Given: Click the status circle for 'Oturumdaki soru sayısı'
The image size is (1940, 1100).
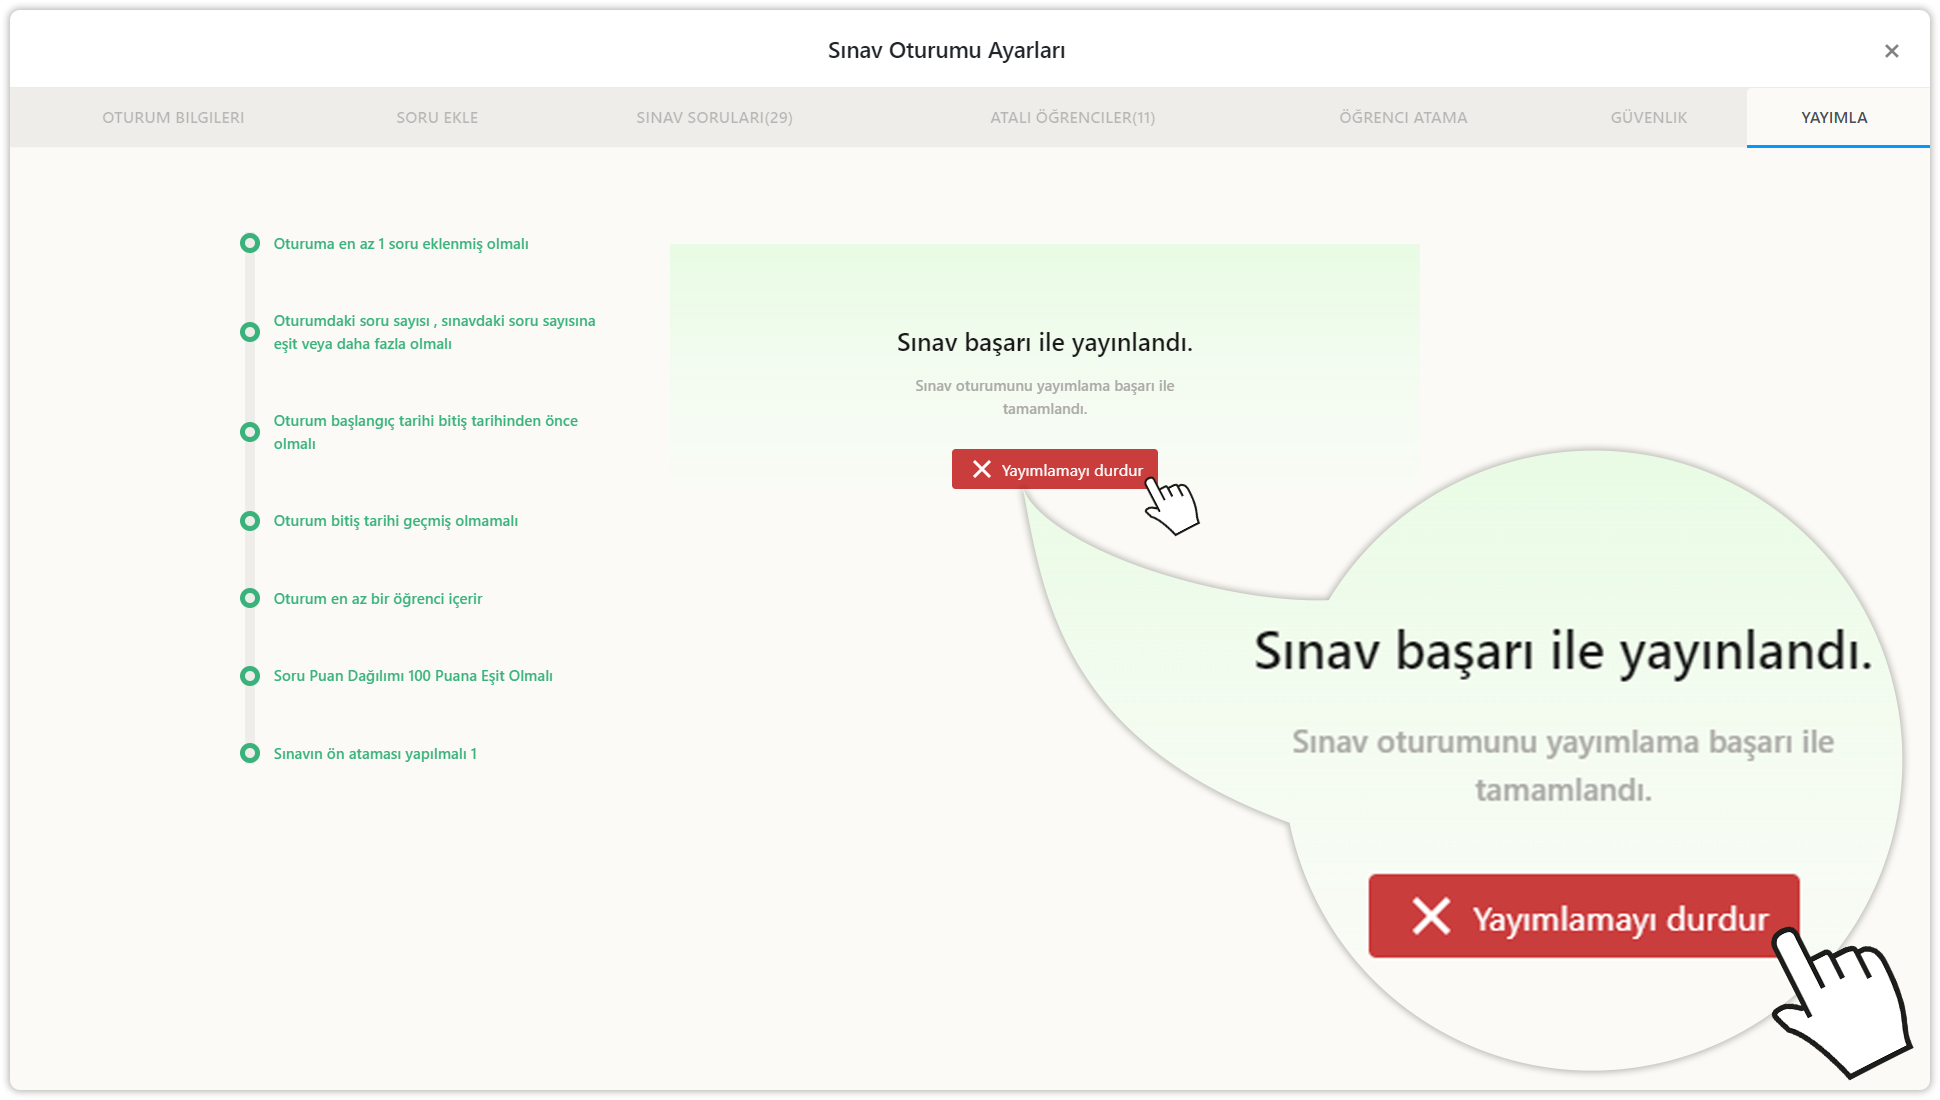Looking at the screenshot, I should pyautogui.click(x=250, y=332).
